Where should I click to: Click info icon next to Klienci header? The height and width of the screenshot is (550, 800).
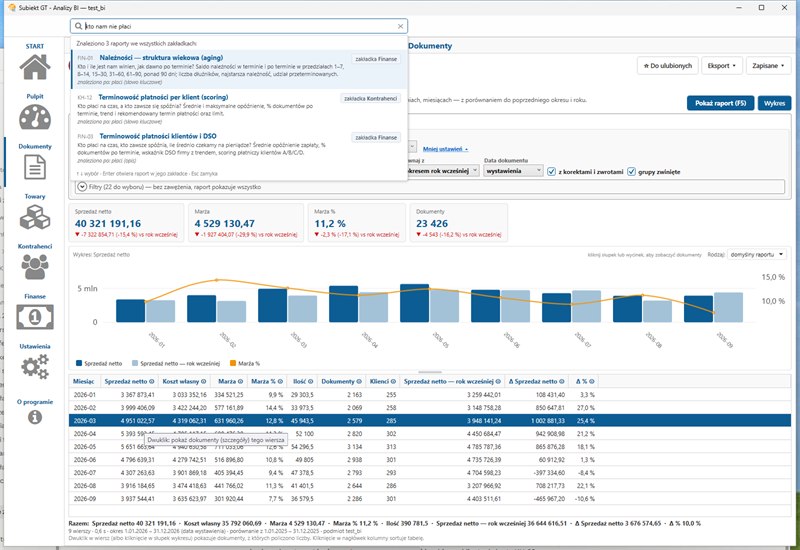pos(393,381)
